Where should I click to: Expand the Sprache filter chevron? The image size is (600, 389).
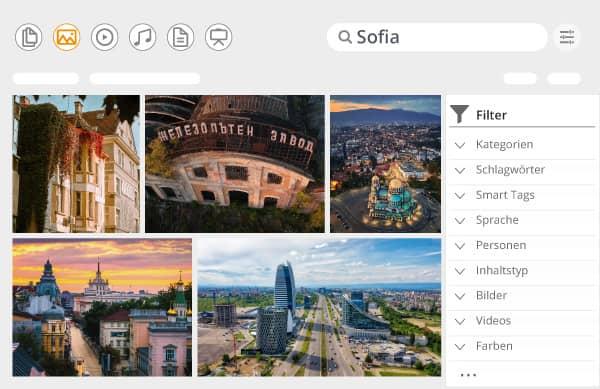click(x=460, y=221)
